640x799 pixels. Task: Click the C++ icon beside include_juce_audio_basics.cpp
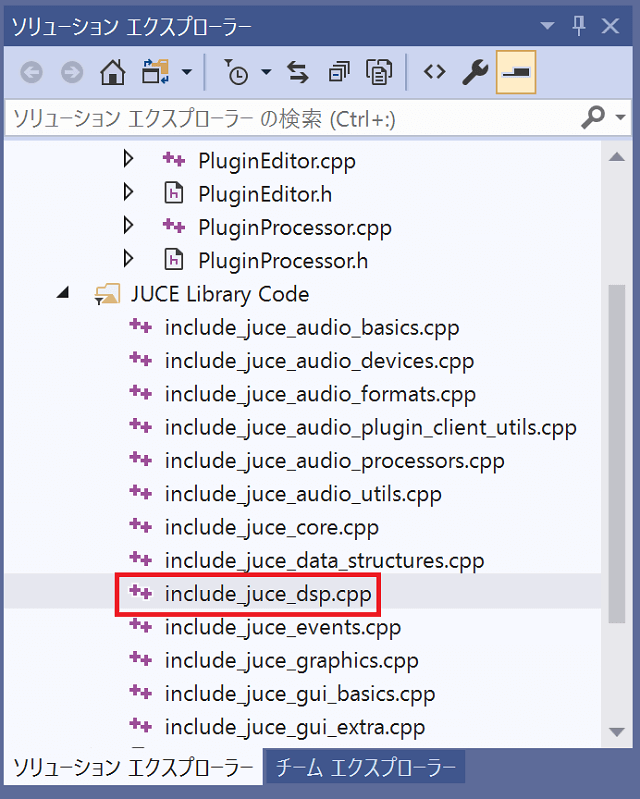(140, 325)
